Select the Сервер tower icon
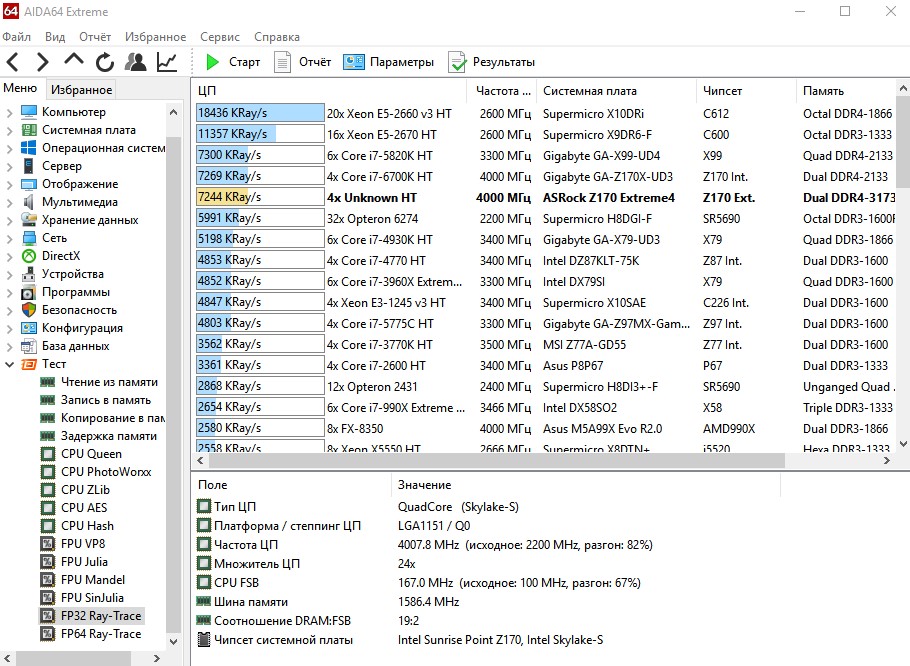Screen dimensions: 910x666 28,166
